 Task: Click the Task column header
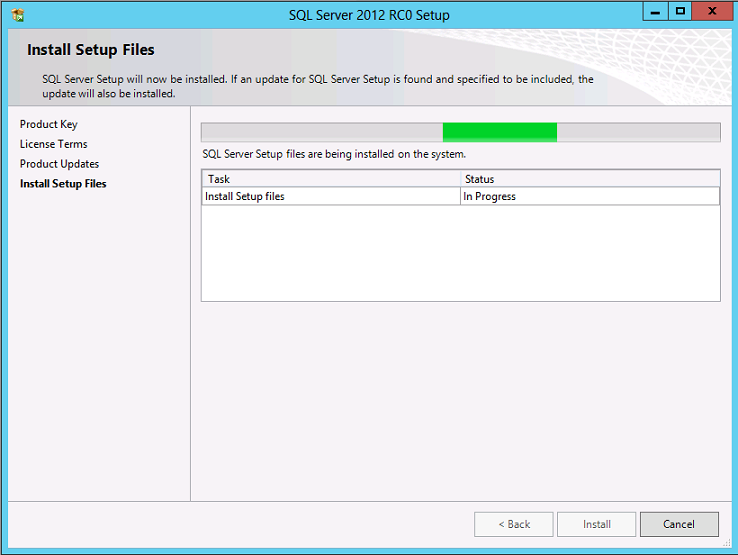pos(331,179)
